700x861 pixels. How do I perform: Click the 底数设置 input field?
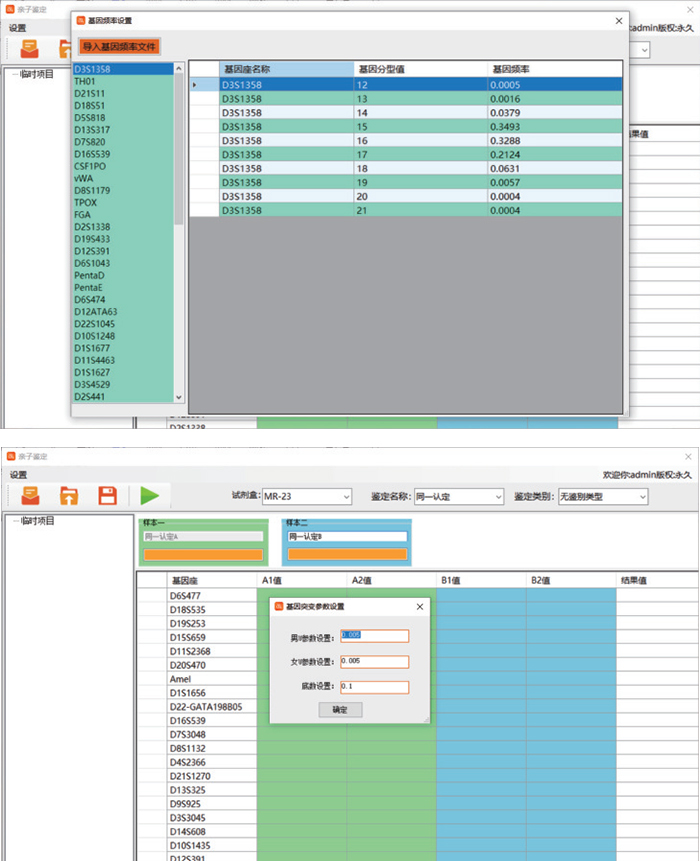(x=374, y=687)
